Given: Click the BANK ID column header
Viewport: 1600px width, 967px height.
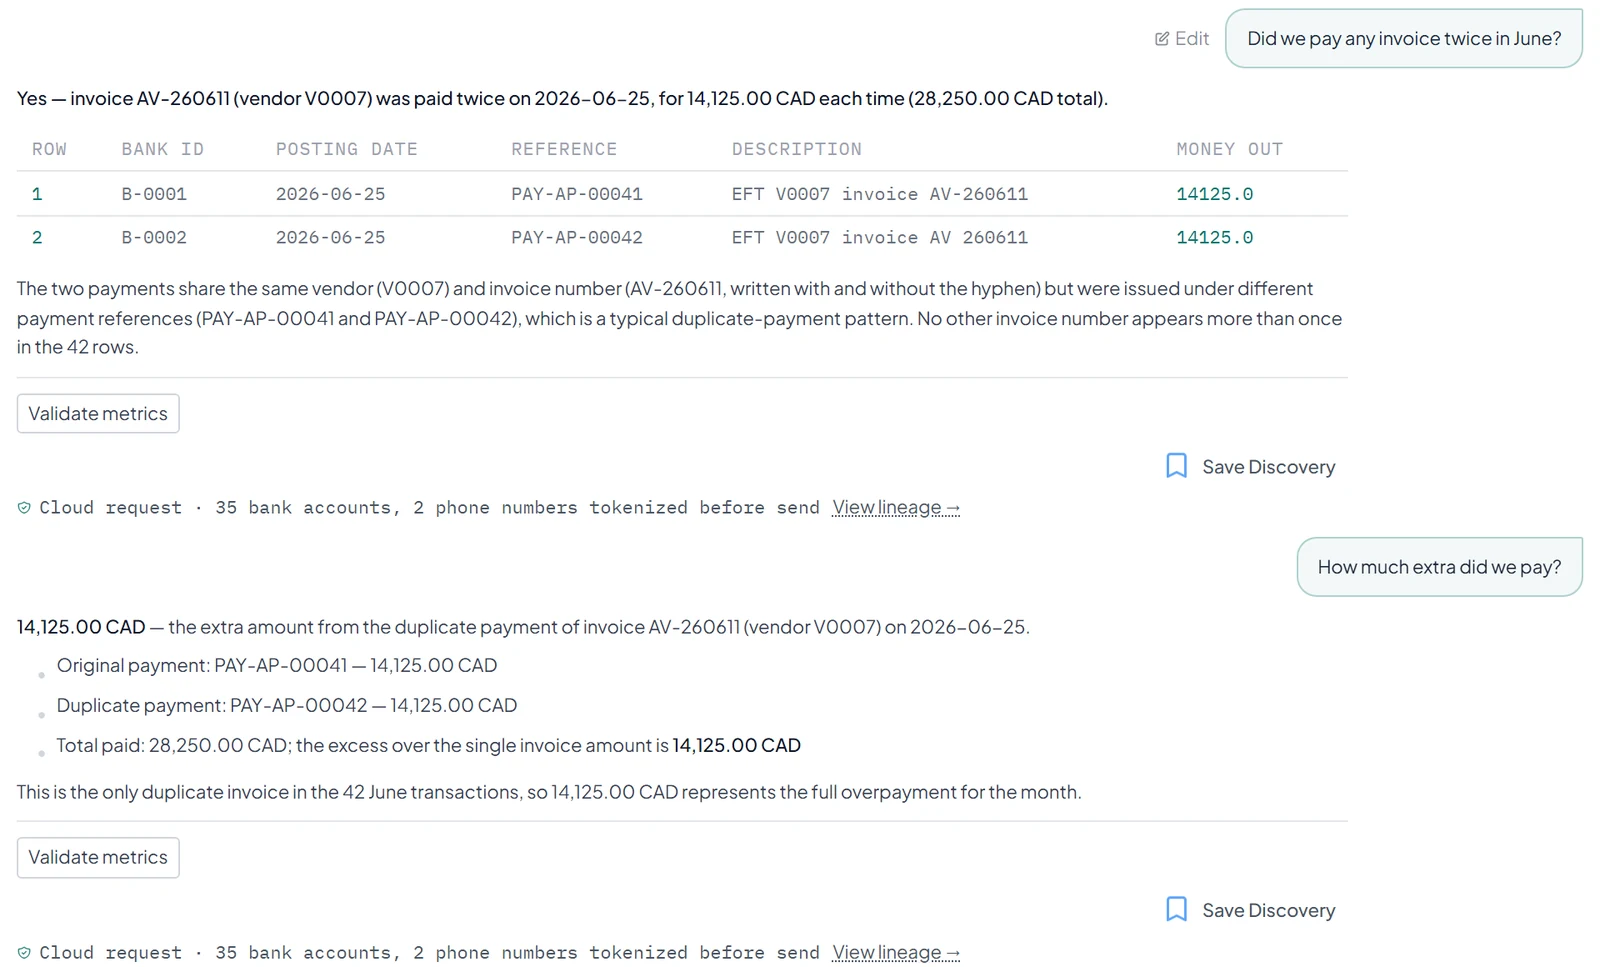Looking at the screenshot, I should (163, 149).
